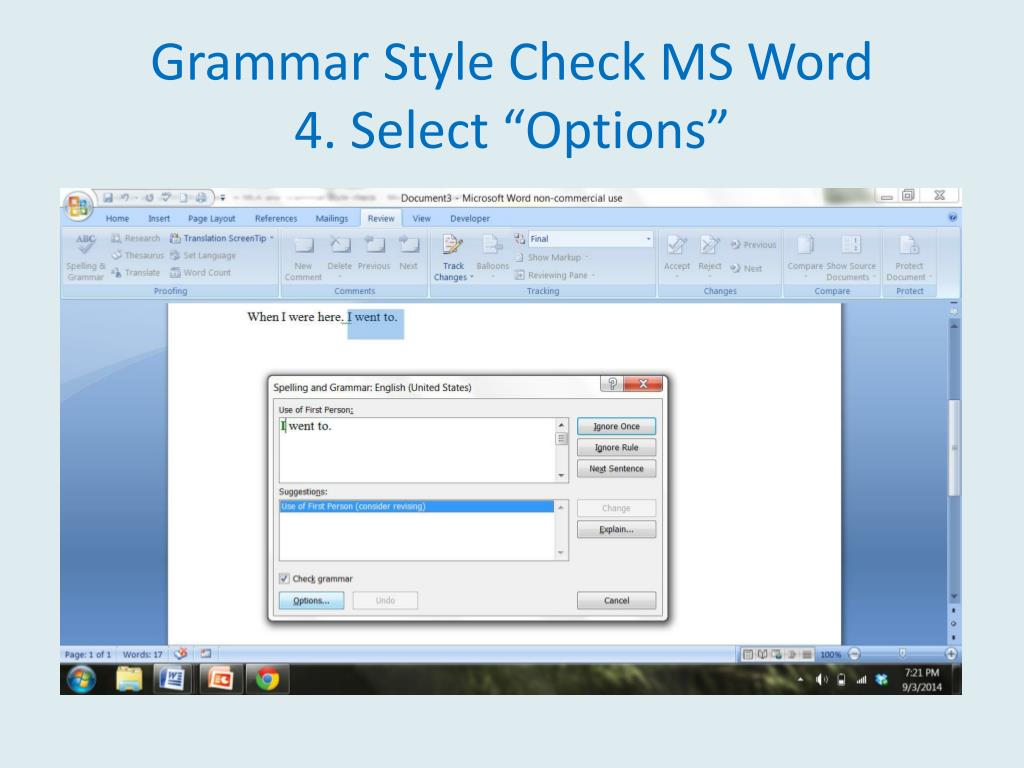The image size is (1024, 768).
Task: Open File Explorer from taskbar
Action: pos(129,679)
